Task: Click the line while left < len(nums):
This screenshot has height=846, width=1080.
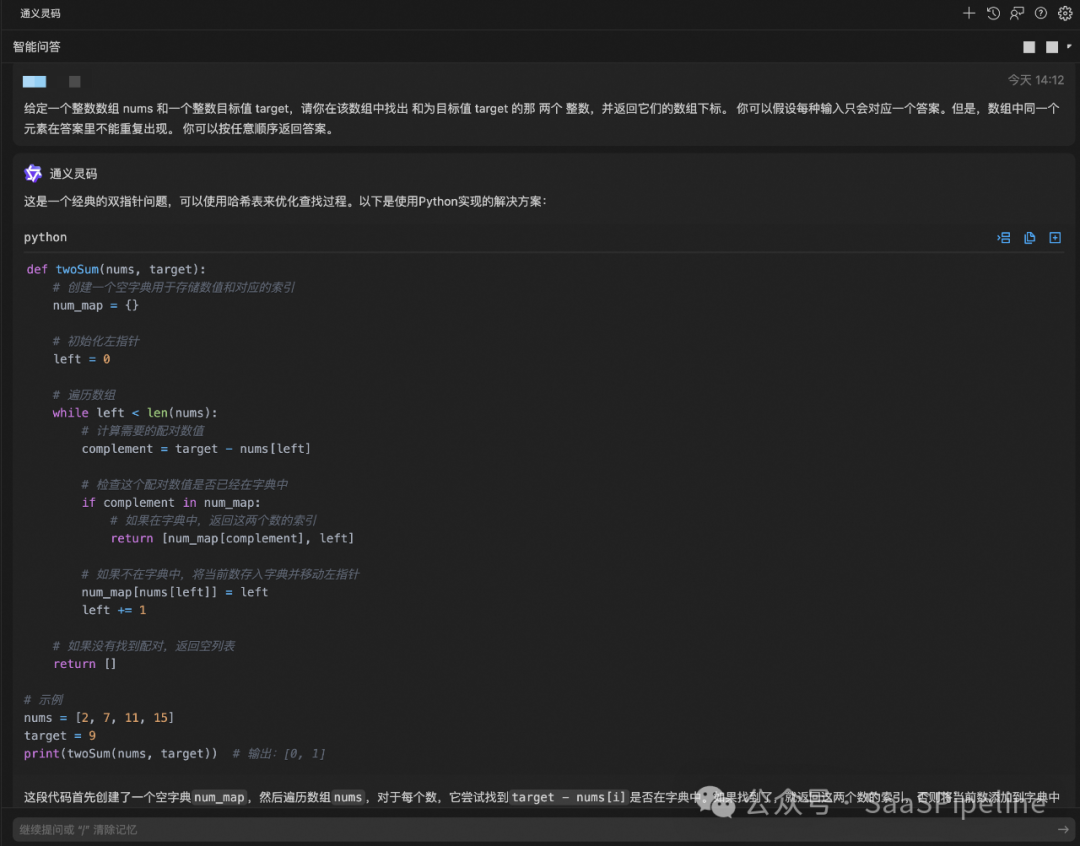Action: (135, 413)
